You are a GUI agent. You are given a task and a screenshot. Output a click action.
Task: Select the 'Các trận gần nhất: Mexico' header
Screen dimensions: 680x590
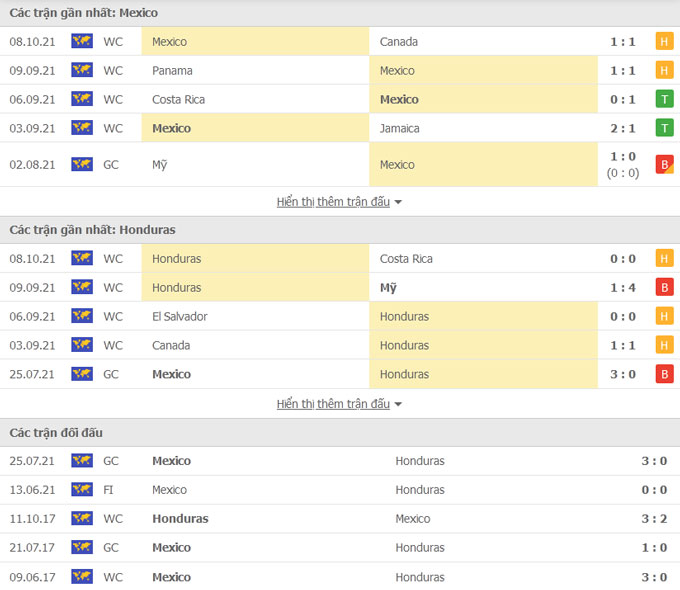point(84,13)
